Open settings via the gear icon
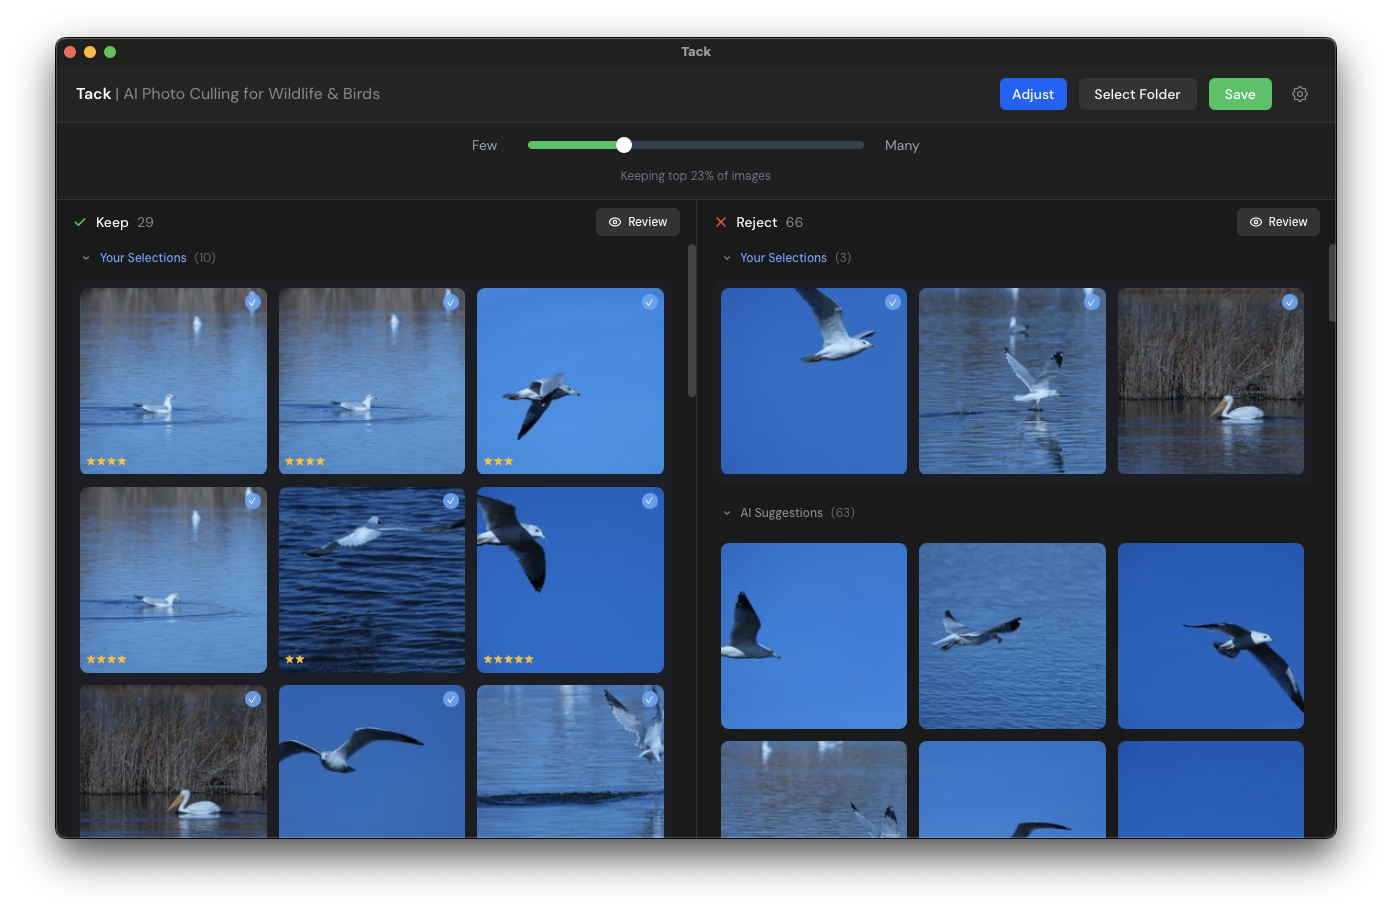This screenshot has width=1392, height=912. (x=1300, y=94)
